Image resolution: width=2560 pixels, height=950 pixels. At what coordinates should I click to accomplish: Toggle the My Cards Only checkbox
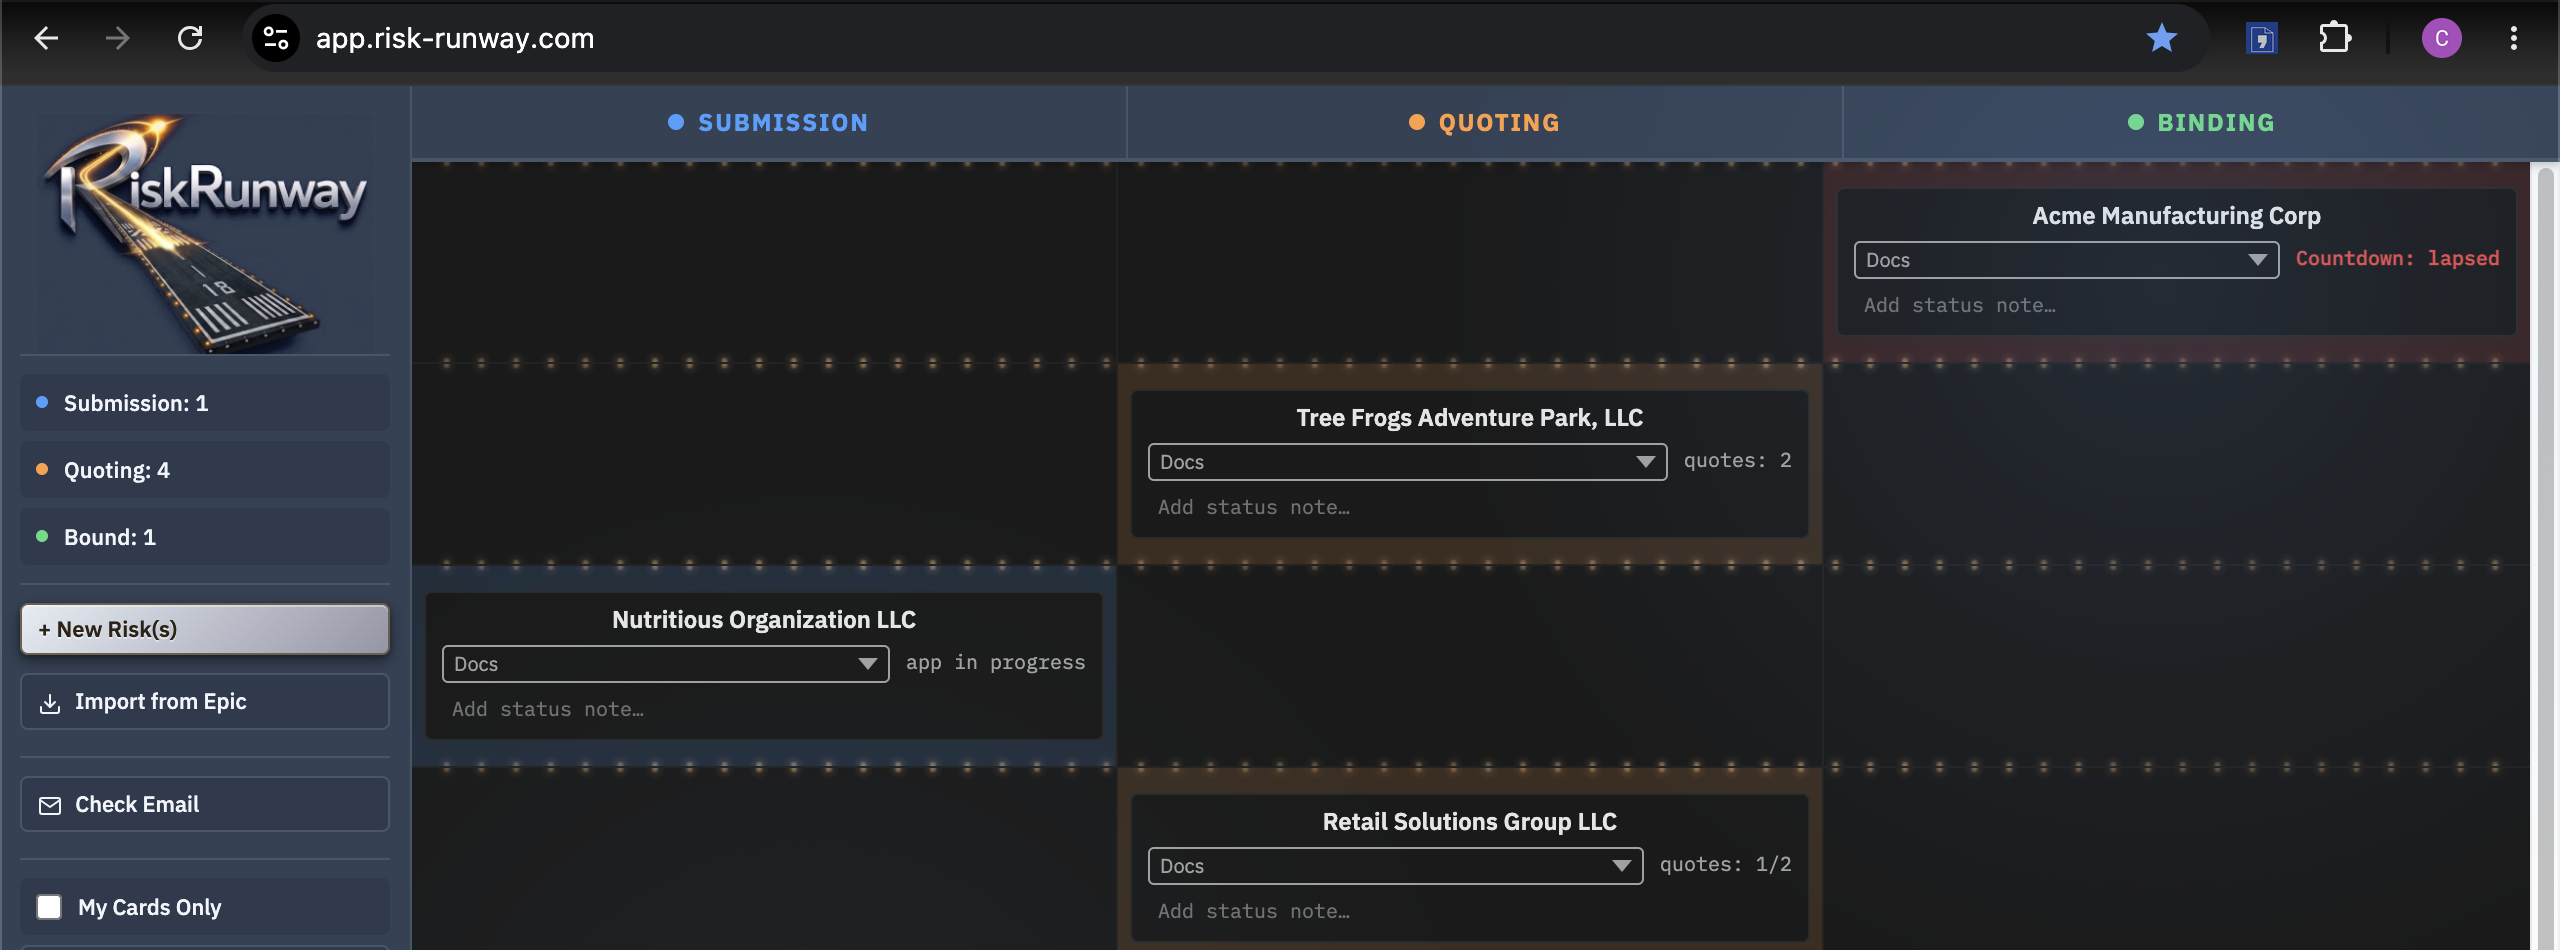pos(49,907)
